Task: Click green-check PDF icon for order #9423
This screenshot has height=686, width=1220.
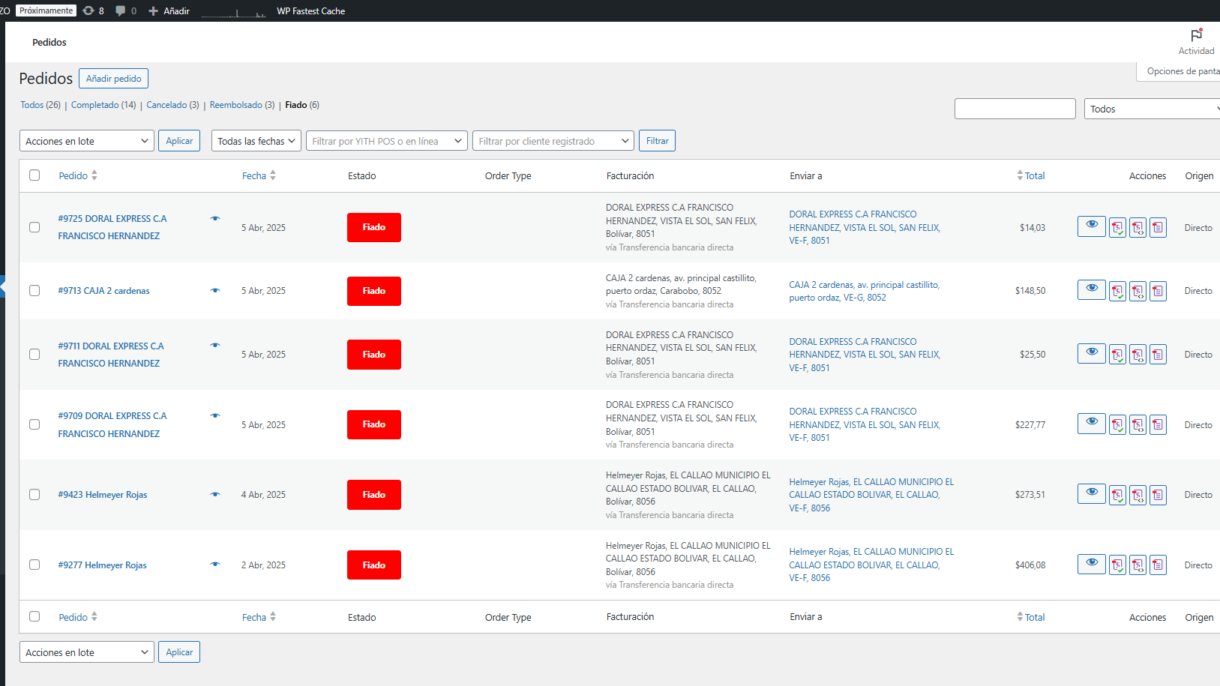Action: click(1118, 494)
